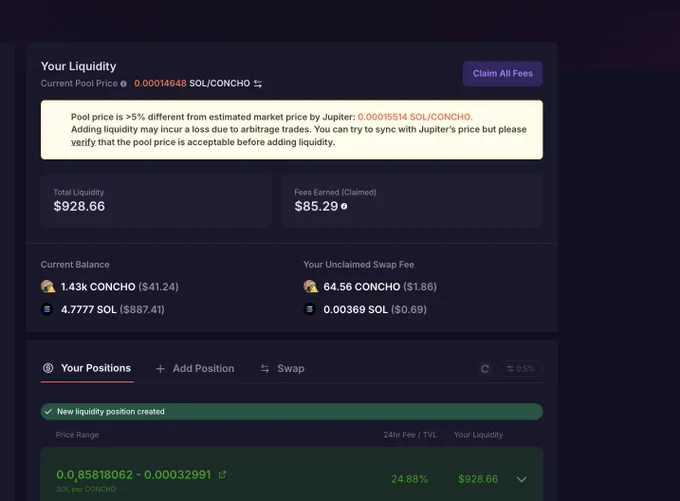Click the plus icon beside Add Position

pos(160,369)
